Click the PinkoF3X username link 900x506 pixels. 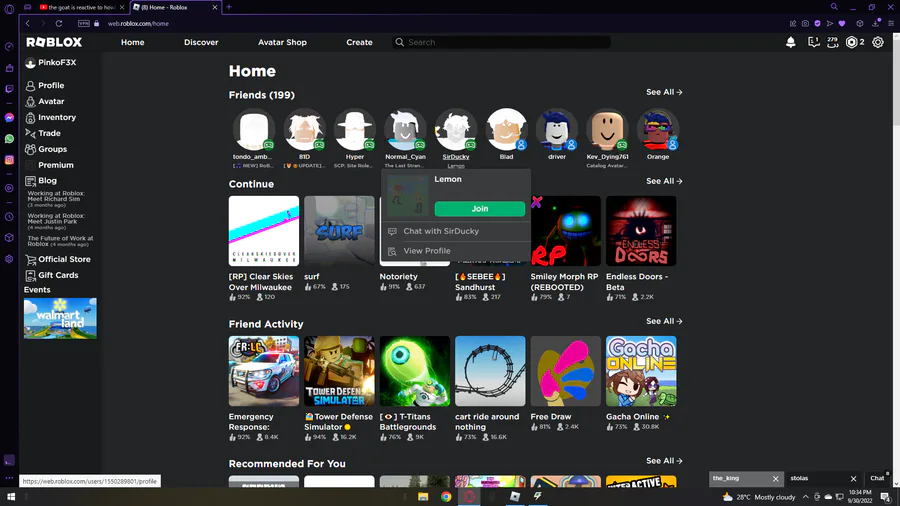57,63
